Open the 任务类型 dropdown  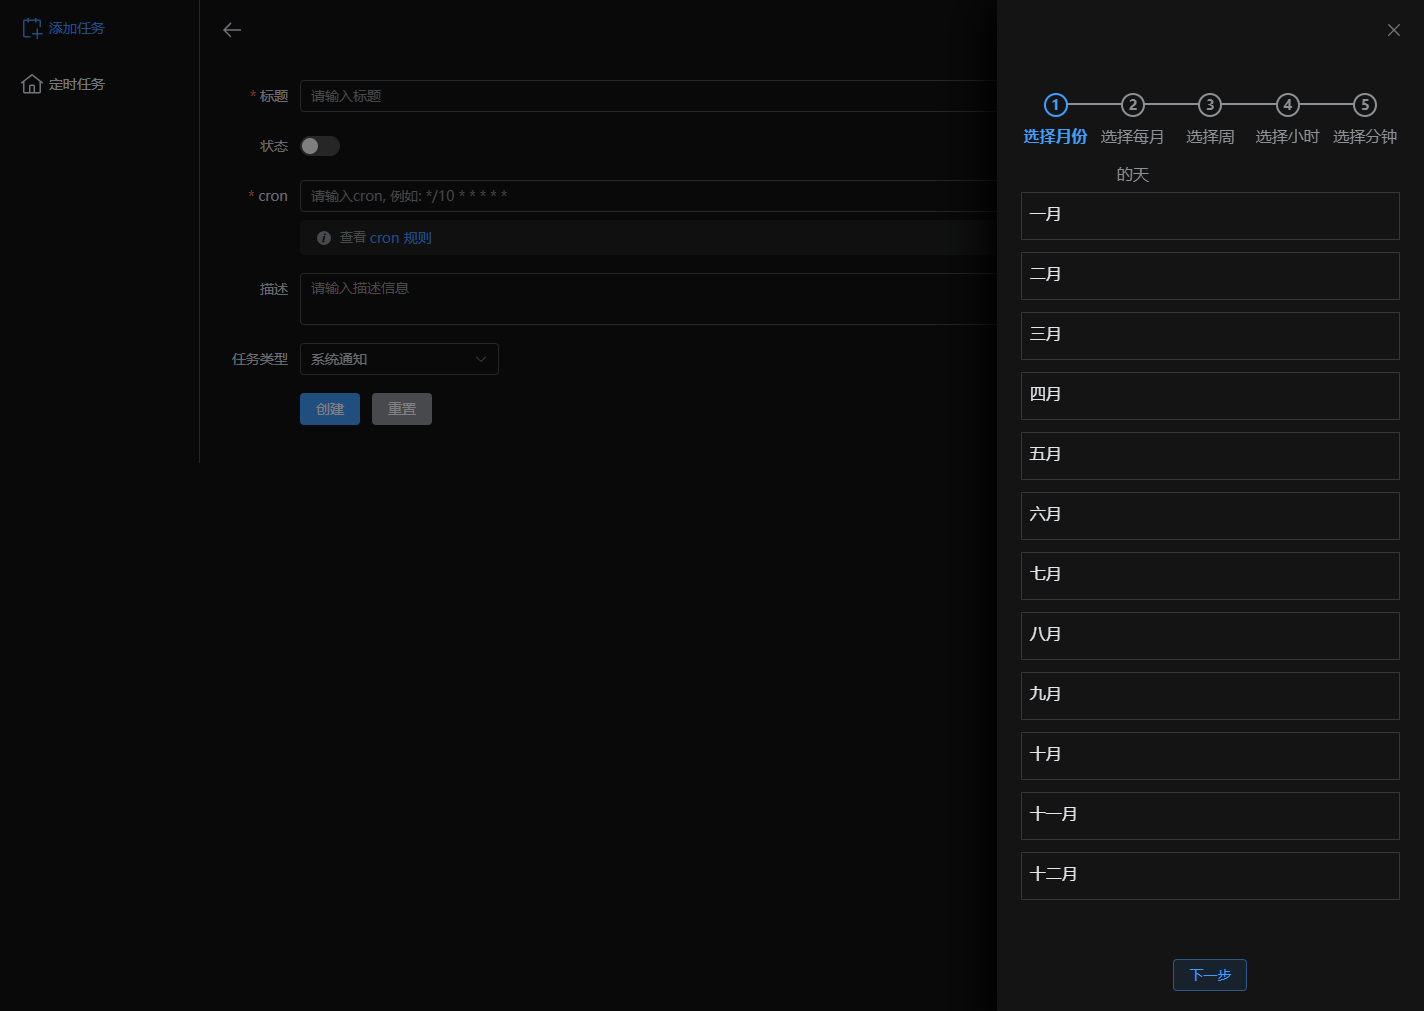(399, 359)
